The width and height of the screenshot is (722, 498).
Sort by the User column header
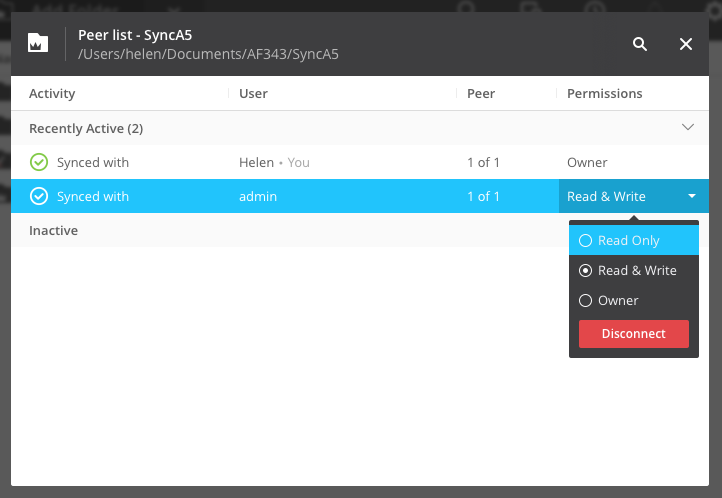coord(253,93)
